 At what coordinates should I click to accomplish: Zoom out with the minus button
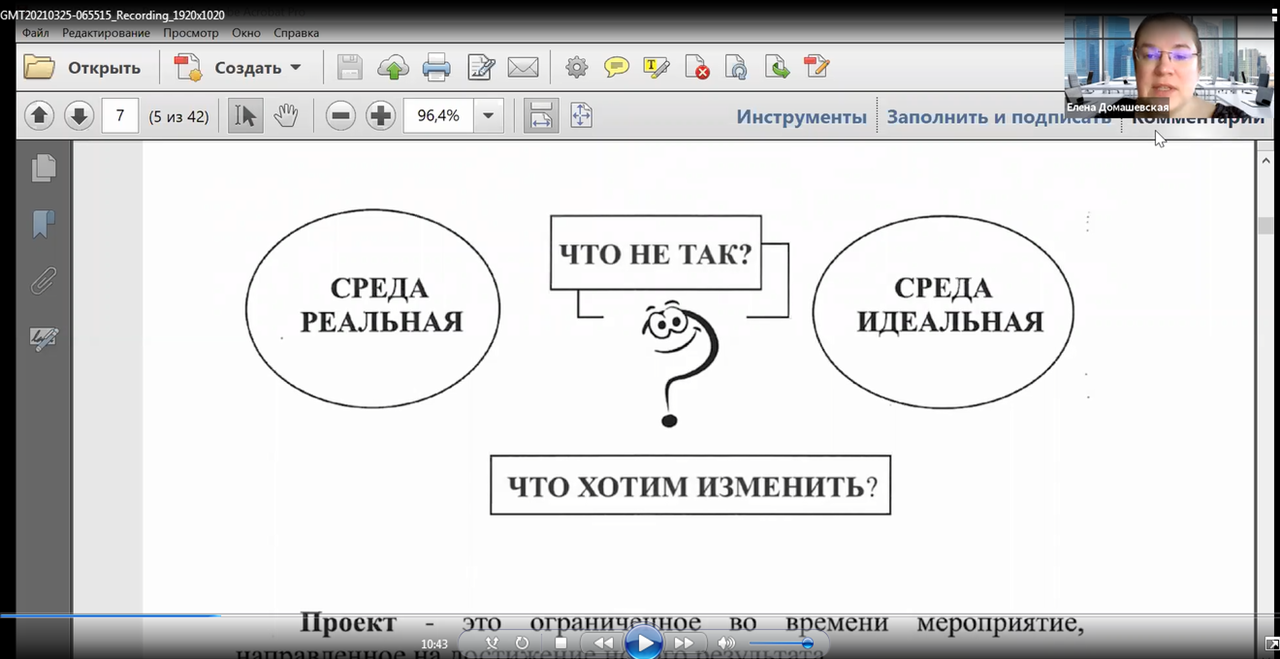point(341,116)
